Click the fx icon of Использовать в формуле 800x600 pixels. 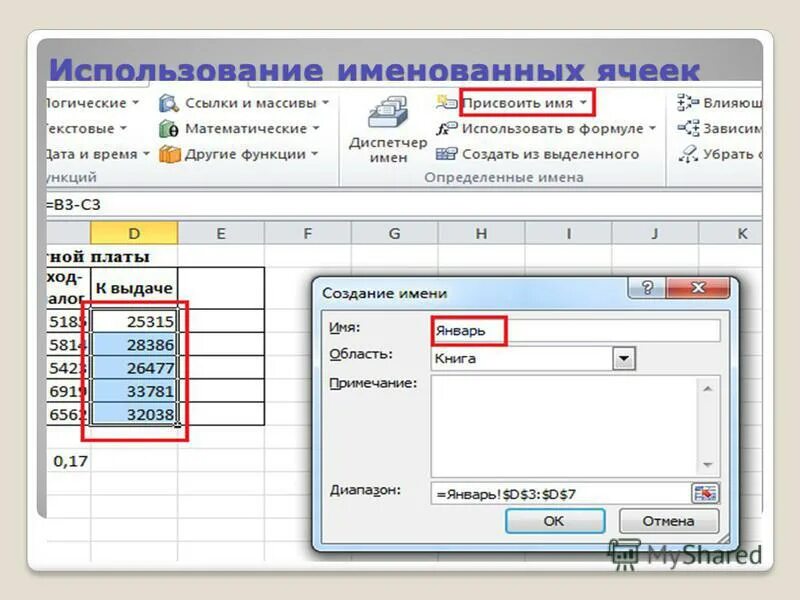[446, 129]
